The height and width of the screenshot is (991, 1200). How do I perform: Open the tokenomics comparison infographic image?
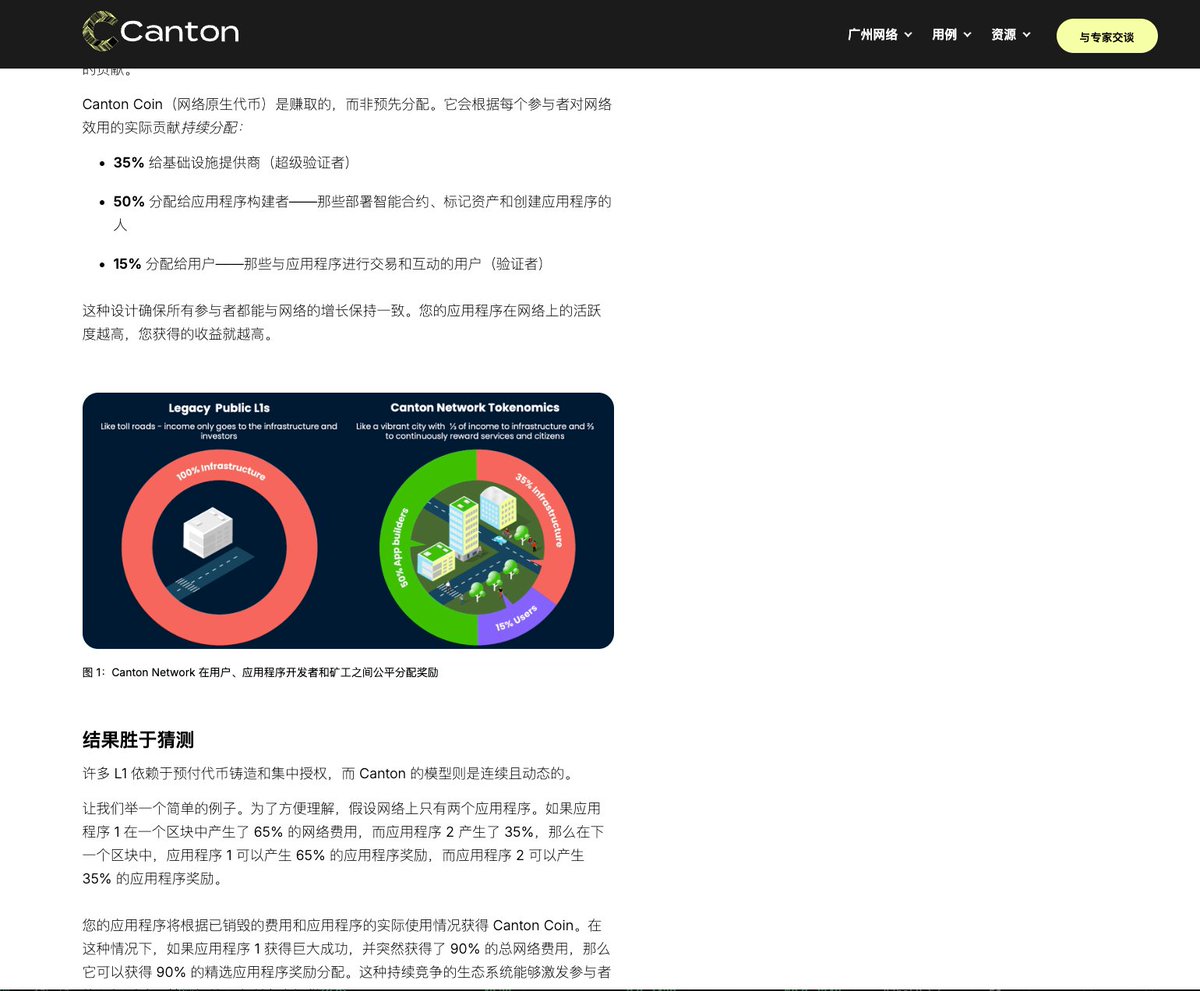(348, 520)
